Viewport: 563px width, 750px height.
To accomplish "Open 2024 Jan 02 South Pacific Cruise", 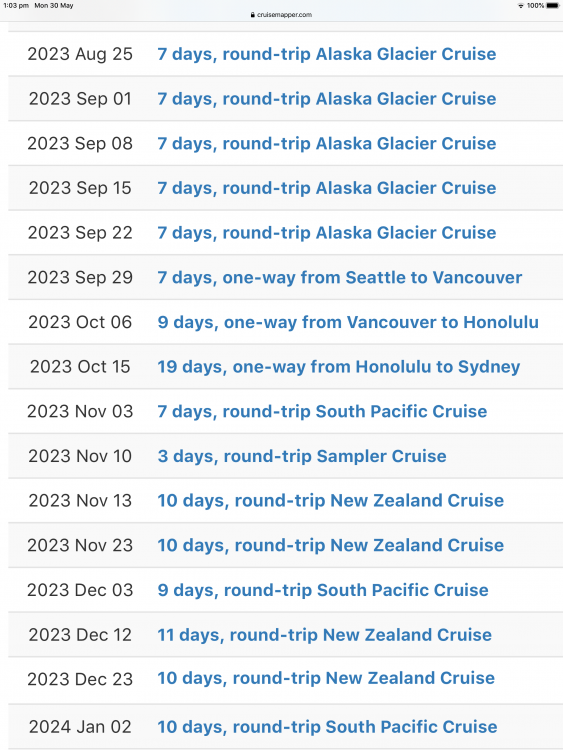I will click(x=327, y=727).
